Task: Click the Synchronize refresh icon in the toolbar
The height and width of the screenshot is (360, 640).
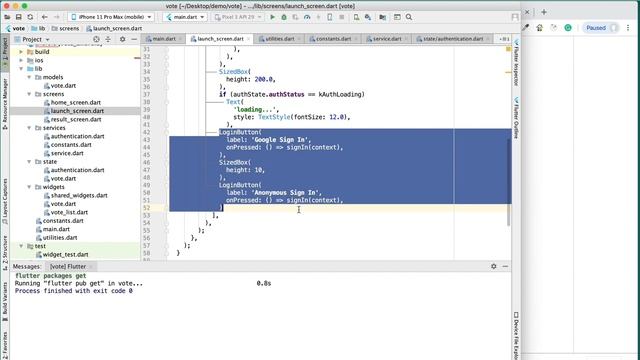Action: (30, 17)
